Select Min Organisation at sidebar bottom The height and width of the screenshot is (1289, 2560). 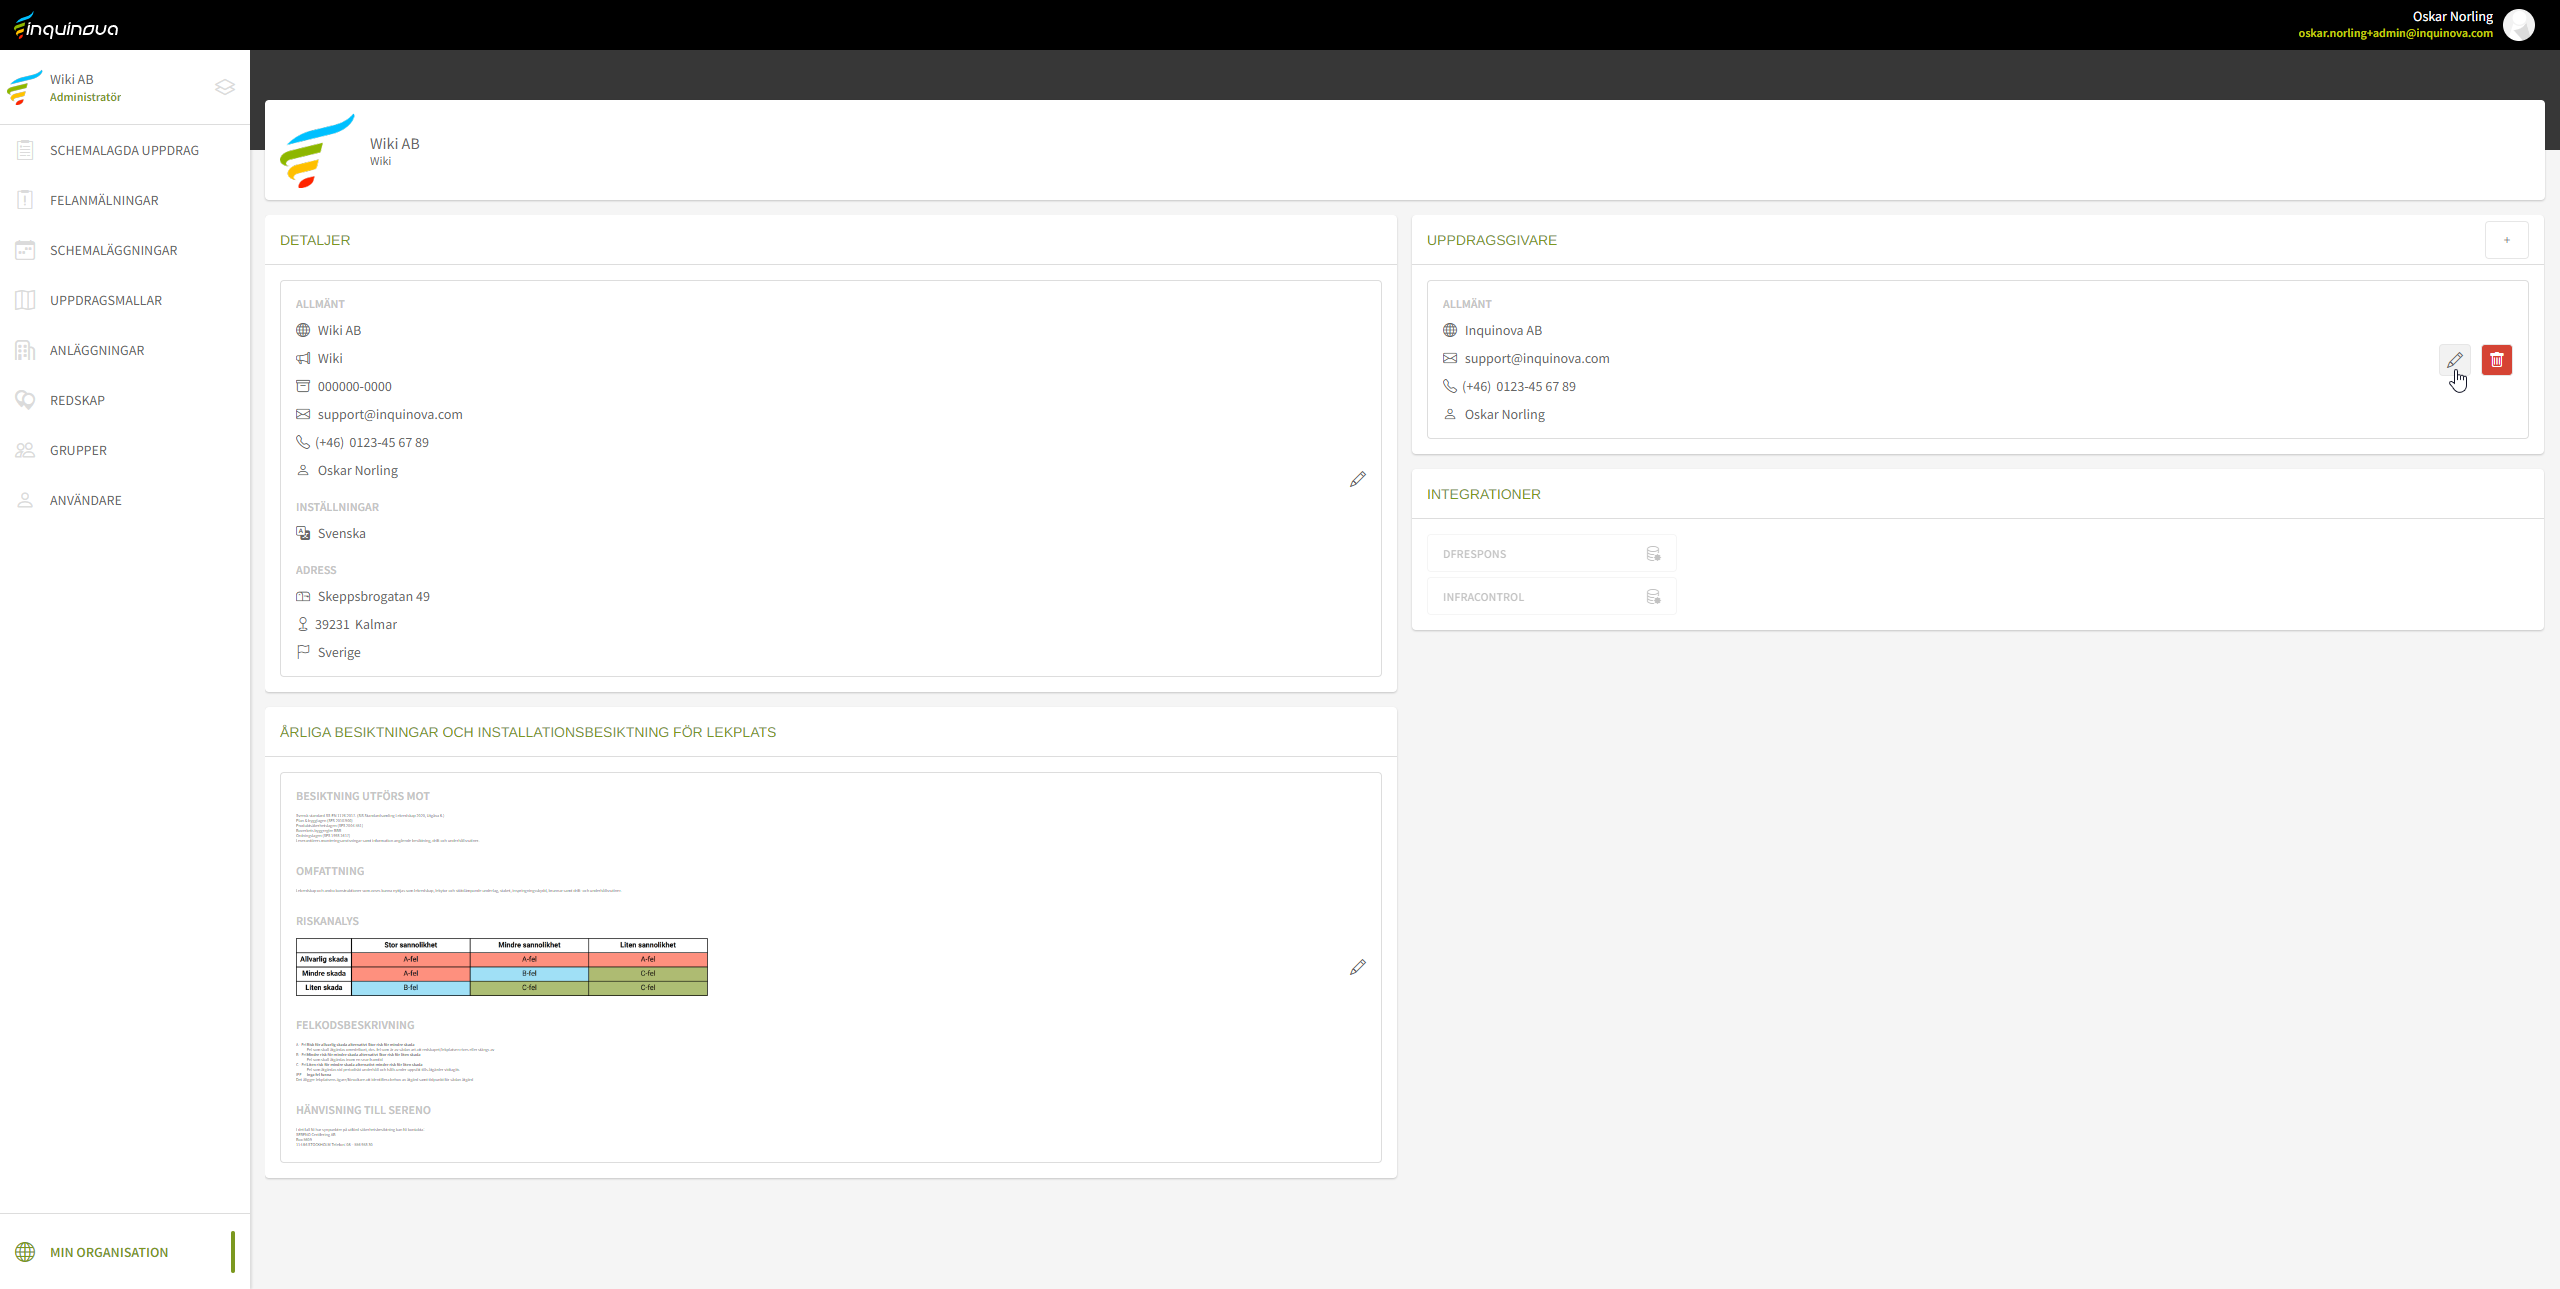point(109,1252)
